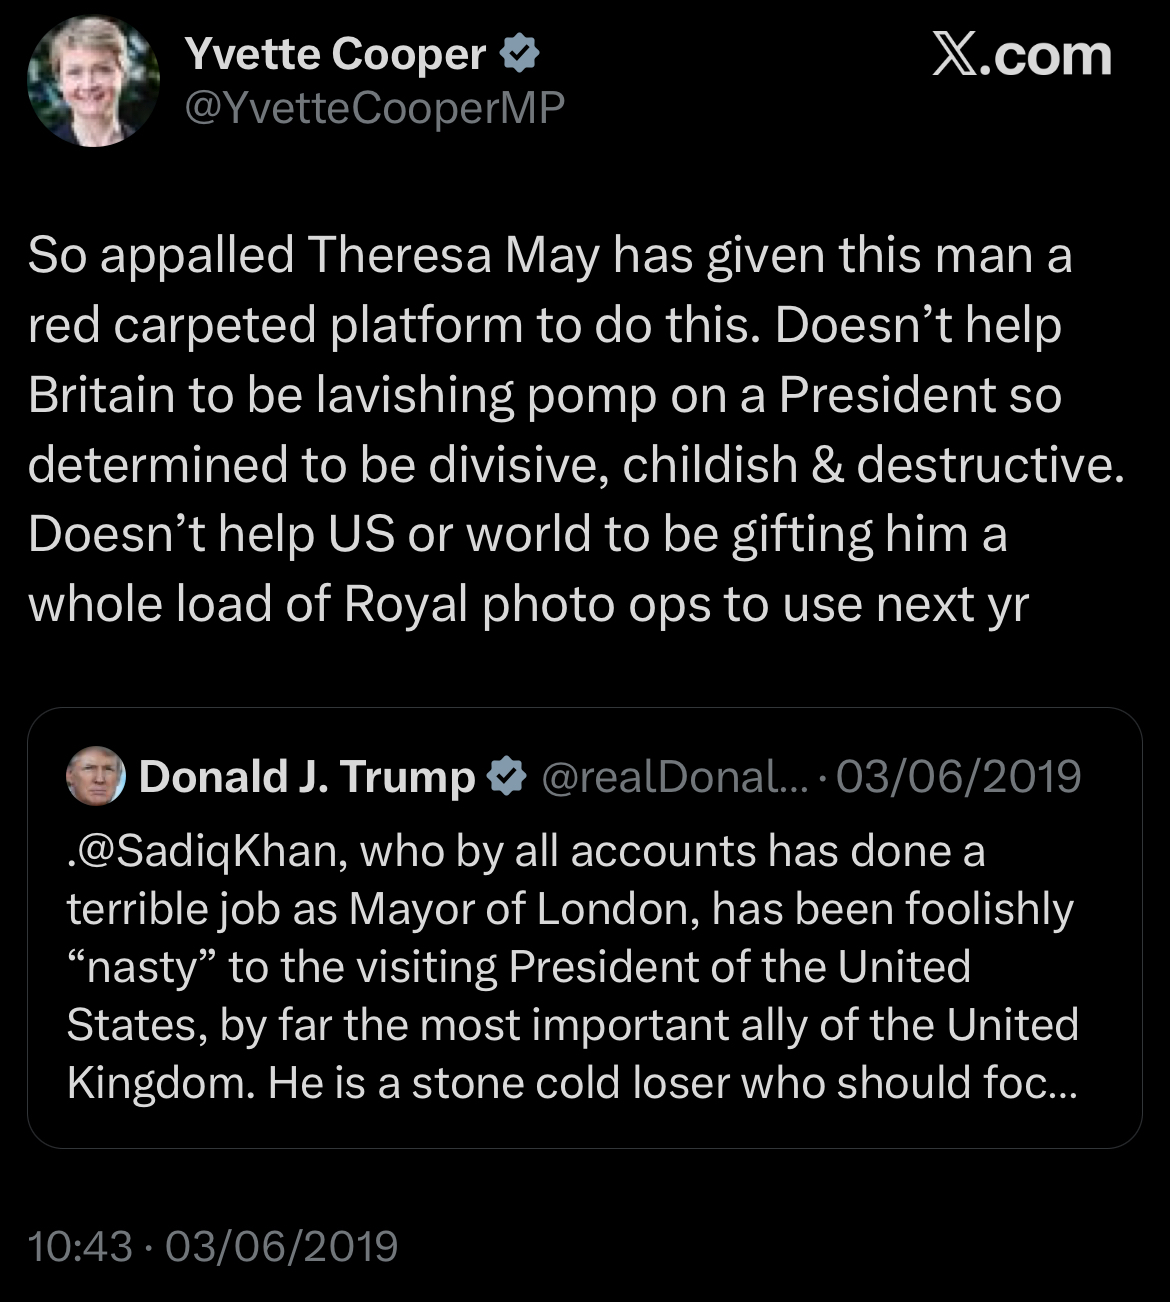Click the "States, by far the most important" line
This screenshot has height=1302, width=1170.
pos(572,1025)
